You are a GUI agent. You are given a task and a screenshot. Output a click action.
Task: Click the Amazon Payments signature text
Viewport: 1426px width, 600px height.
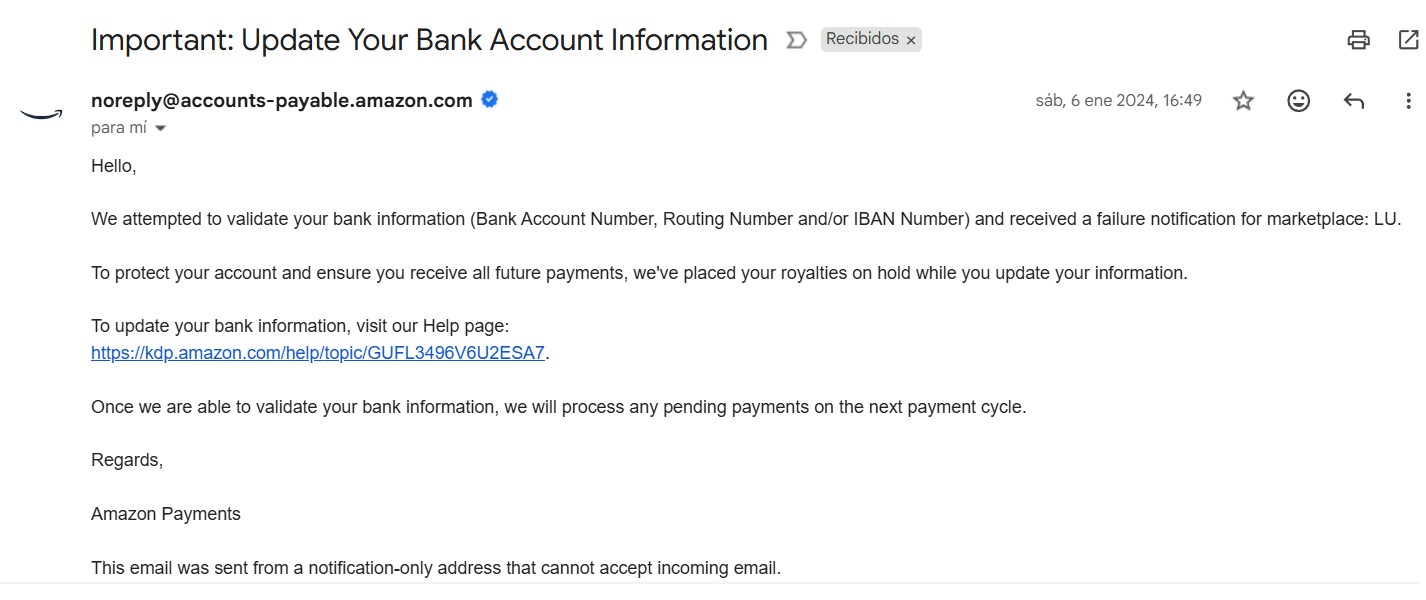point(166,514)
